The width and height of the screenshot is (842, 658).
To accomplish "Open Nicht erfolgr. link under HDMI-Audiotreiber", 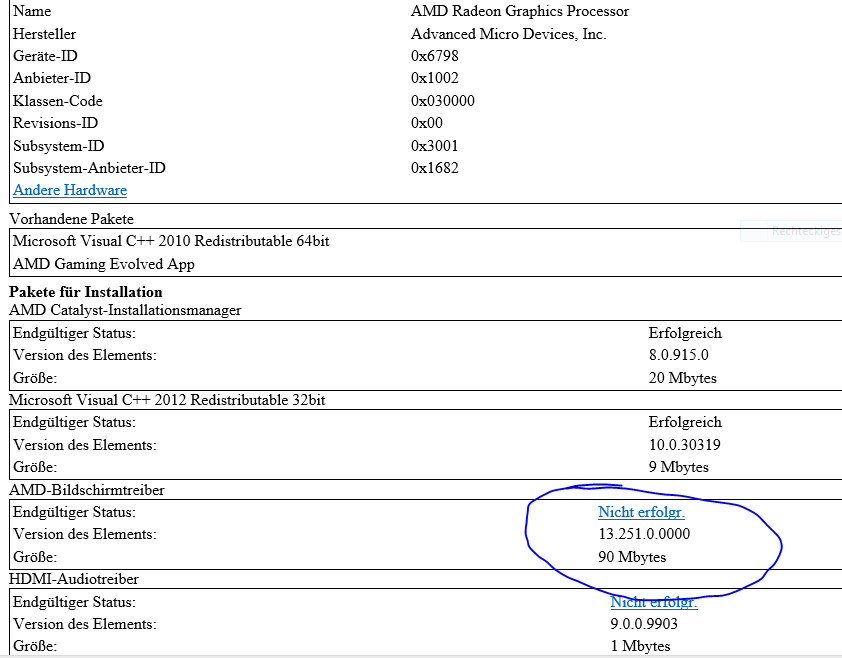I will click(654, 602).
